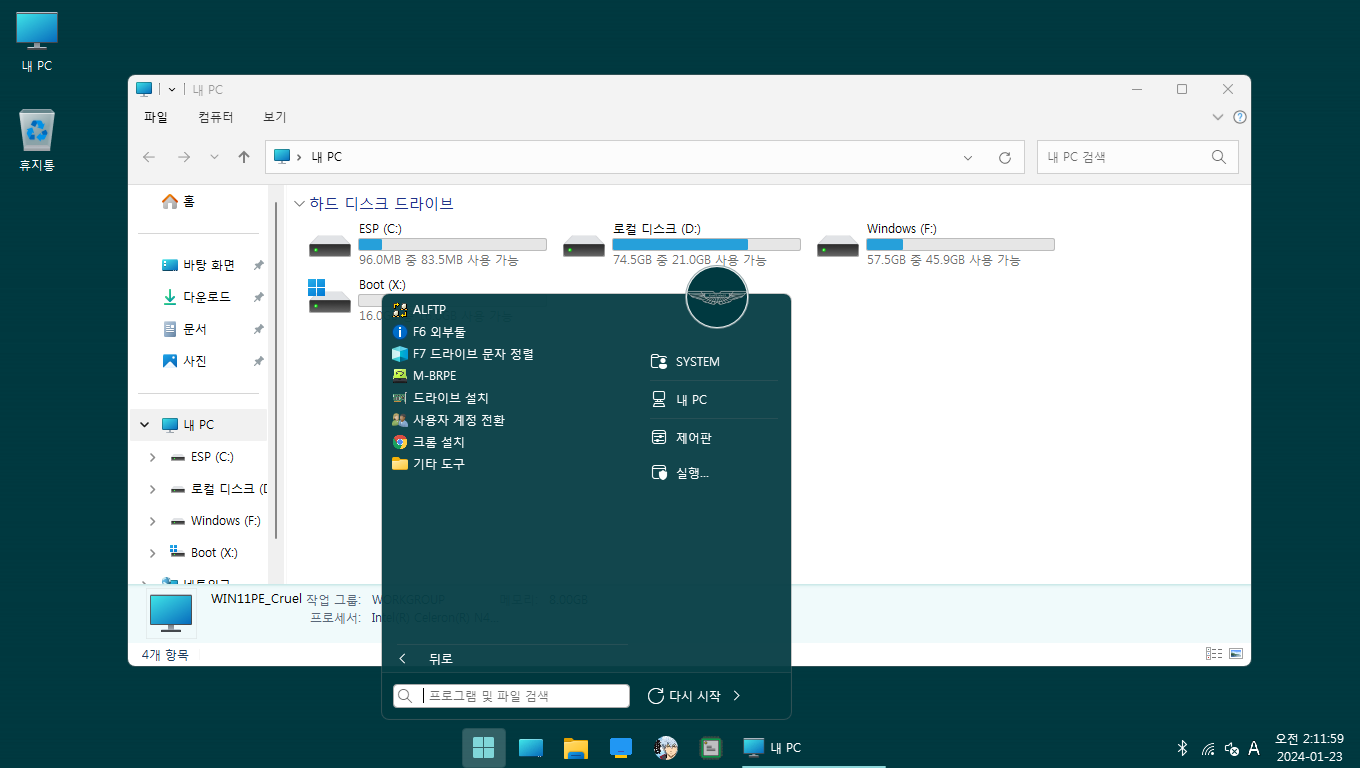Open the green-bordered chip taskbar icon

711,748
